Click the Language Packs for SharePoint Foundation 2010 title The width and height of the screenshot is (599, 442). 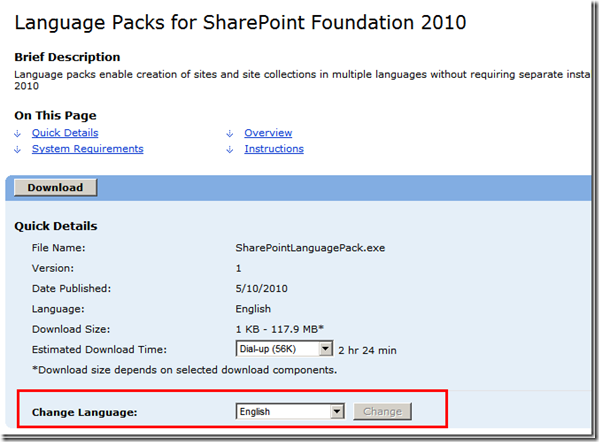click(x=240, y=23)
